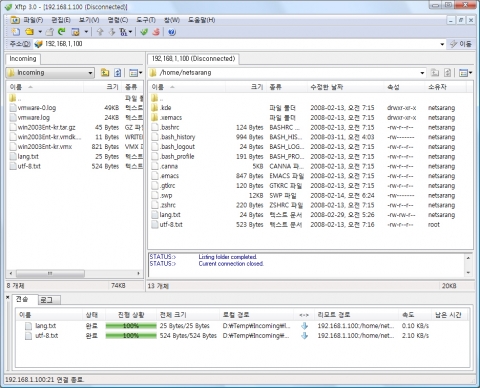The height and width of the screenshot is (388, 480).
Task: Sort the local list by 크기 column
Action: (102, 87)
